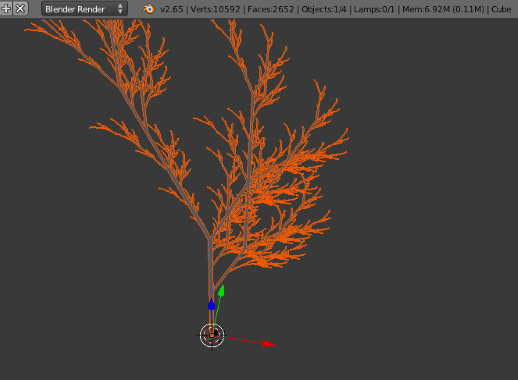Click the 3D cursor at object origin
518x380 pixels.
(212, 335)
